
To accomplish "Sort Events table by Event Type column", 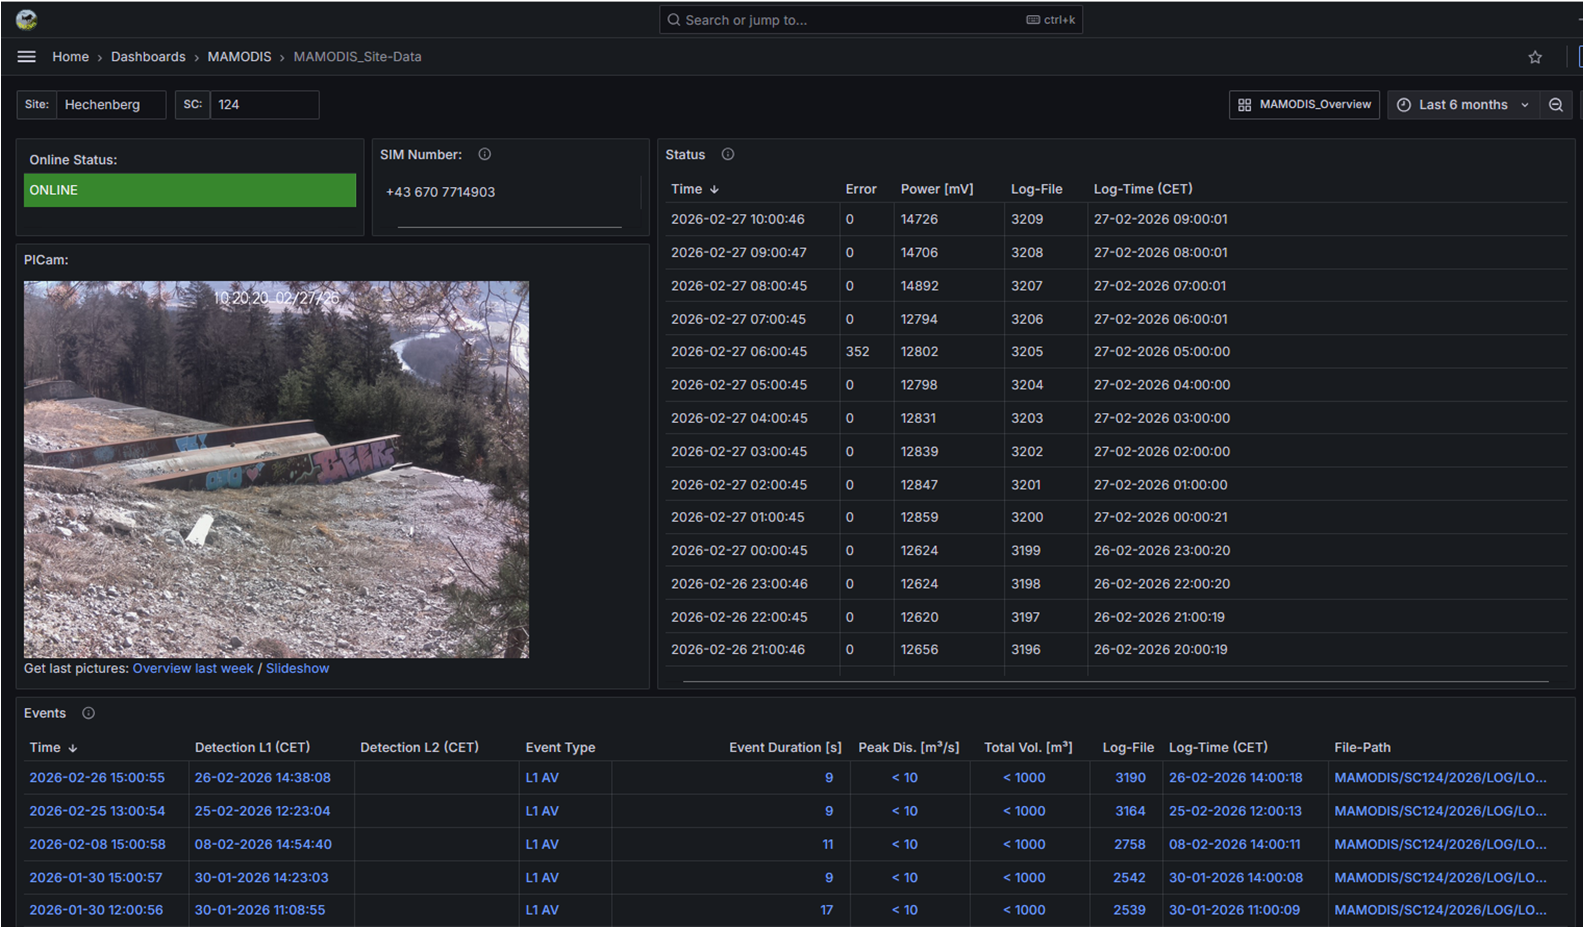I will click(x=560, y=747).
